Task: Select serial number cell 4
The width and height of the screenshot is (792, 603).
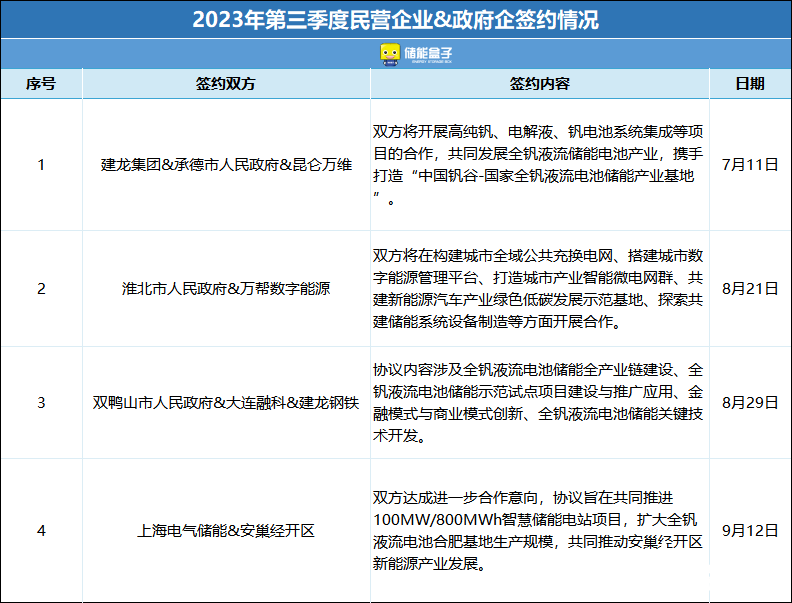Action: (x=41, y=530)
